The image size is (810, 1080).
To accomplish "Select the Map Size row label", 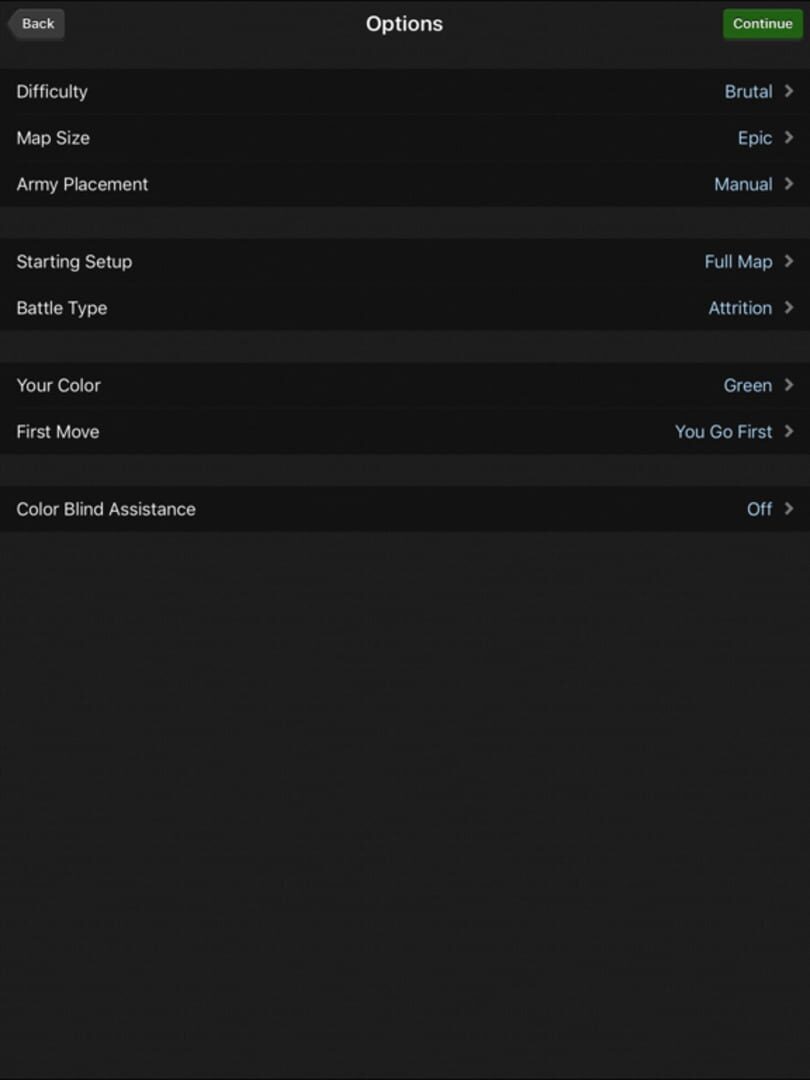I will [x=53, y=138].
